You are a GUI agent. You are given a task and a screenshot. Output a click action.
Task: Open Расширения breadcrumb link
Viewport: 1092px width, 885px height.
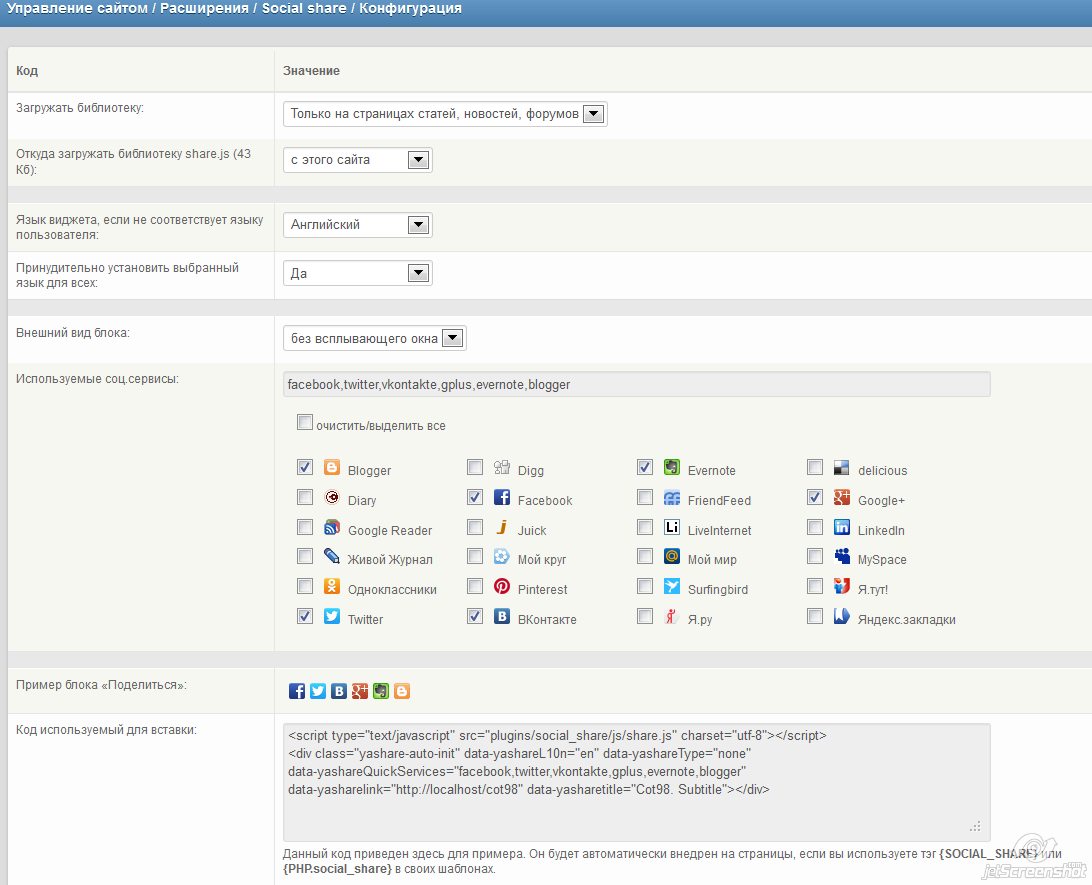[204, 8]
